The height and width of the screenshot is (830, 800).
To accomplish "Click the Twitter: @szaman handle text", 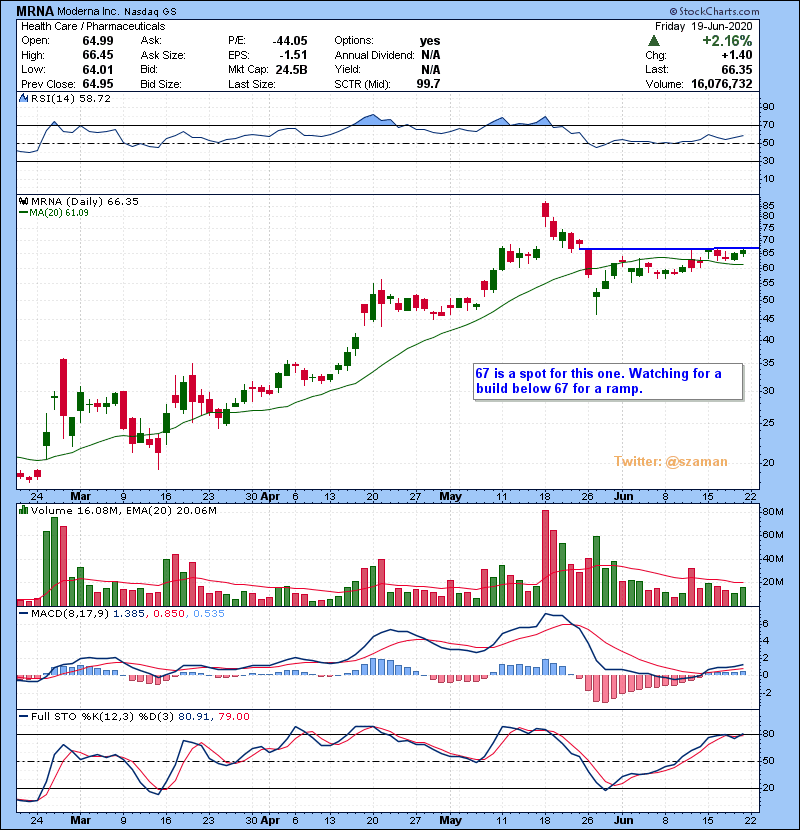I will click(671, 462).
